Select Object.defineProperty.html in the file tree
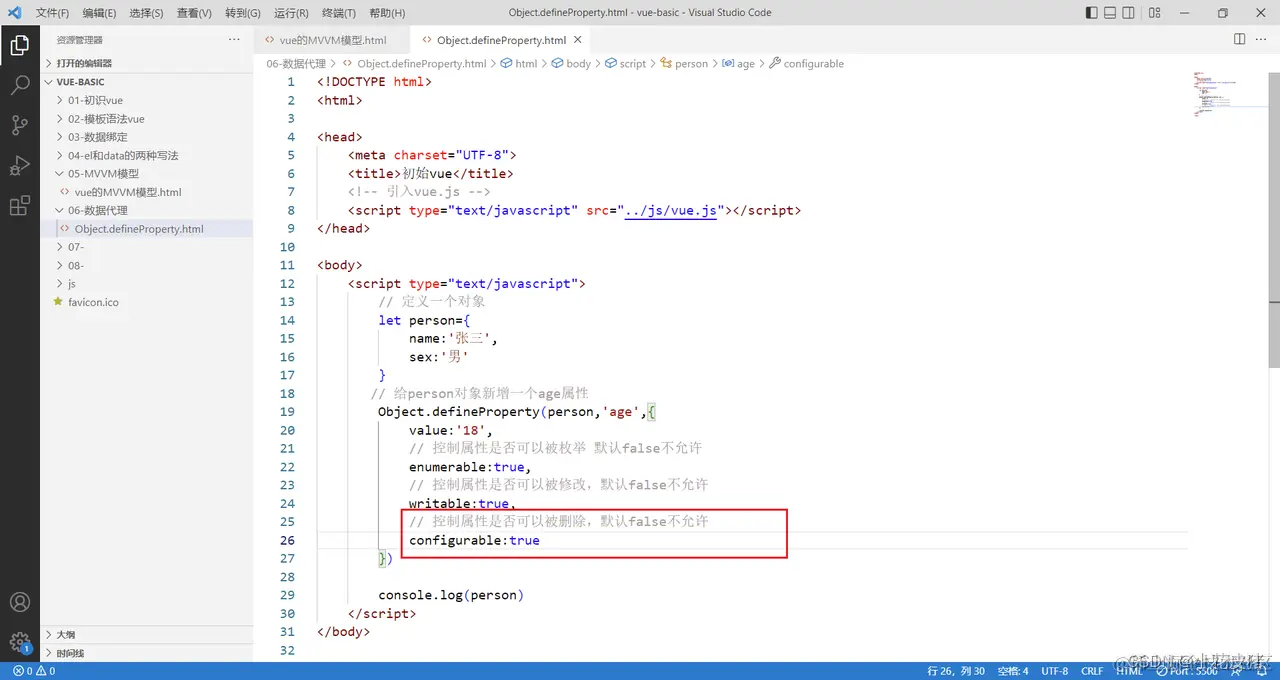The height and width of the screenshot is (680, 1280). click(x=146, y=229)
